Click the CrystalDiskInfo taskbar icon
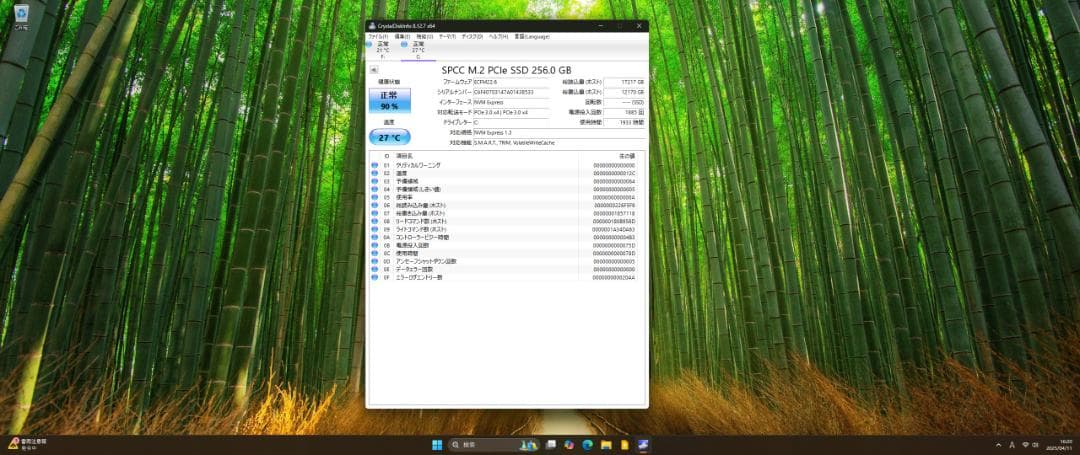 tap(643, 445)
